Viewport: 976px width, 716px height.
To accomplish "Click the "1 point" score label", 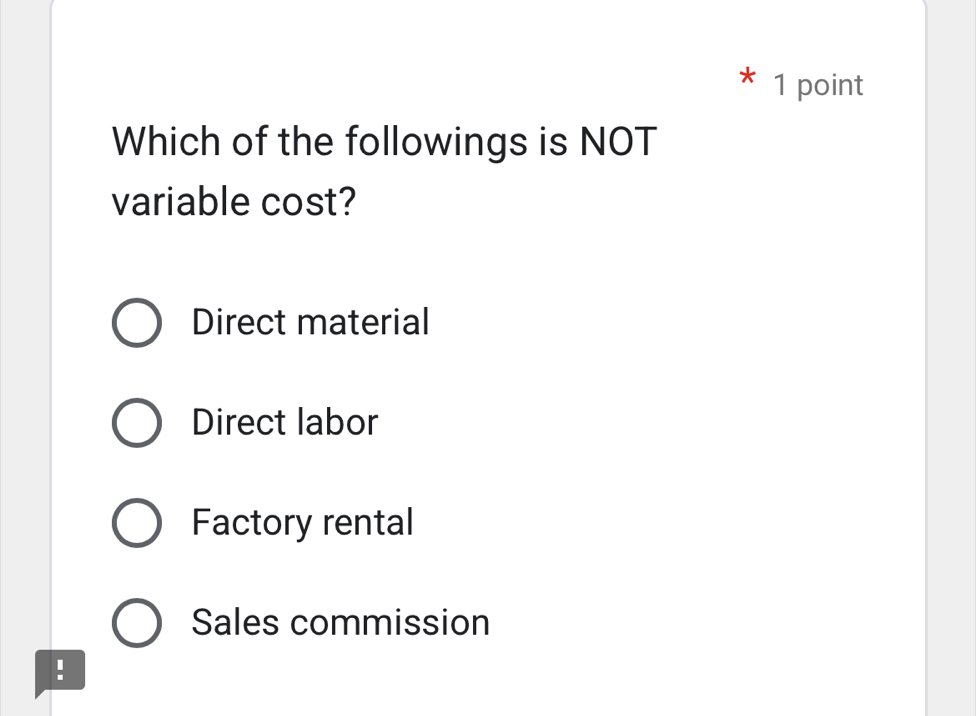I will [x=818, y=86].
